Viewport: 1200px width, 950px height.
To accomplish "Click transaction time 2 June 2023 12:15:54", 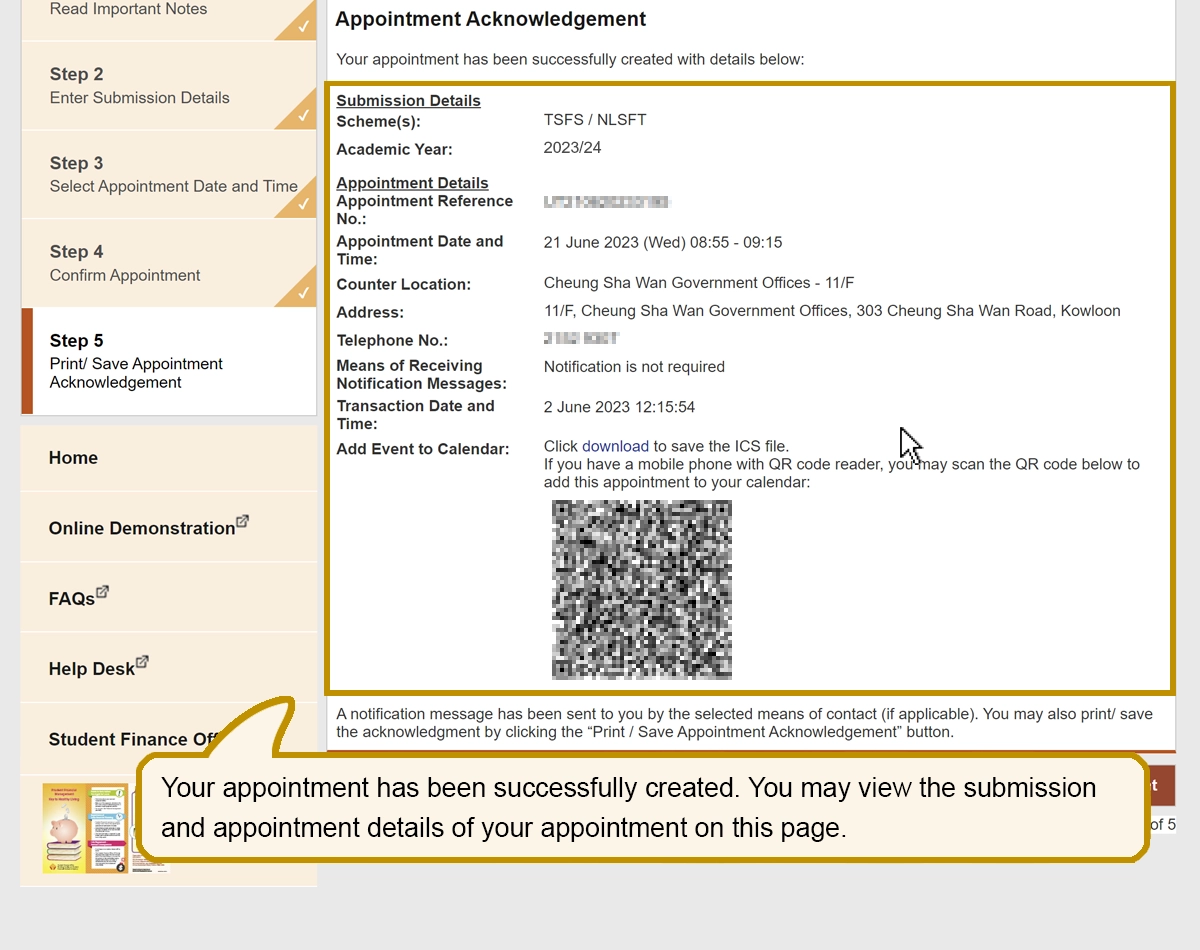I will click(619, 407).
